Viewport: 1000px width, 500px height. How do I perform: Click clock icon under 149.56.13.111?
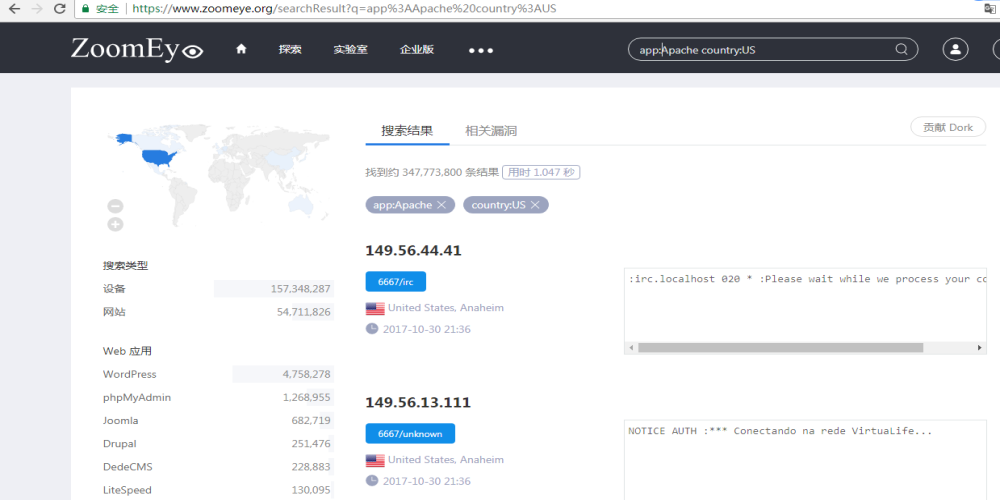[372, 480]
